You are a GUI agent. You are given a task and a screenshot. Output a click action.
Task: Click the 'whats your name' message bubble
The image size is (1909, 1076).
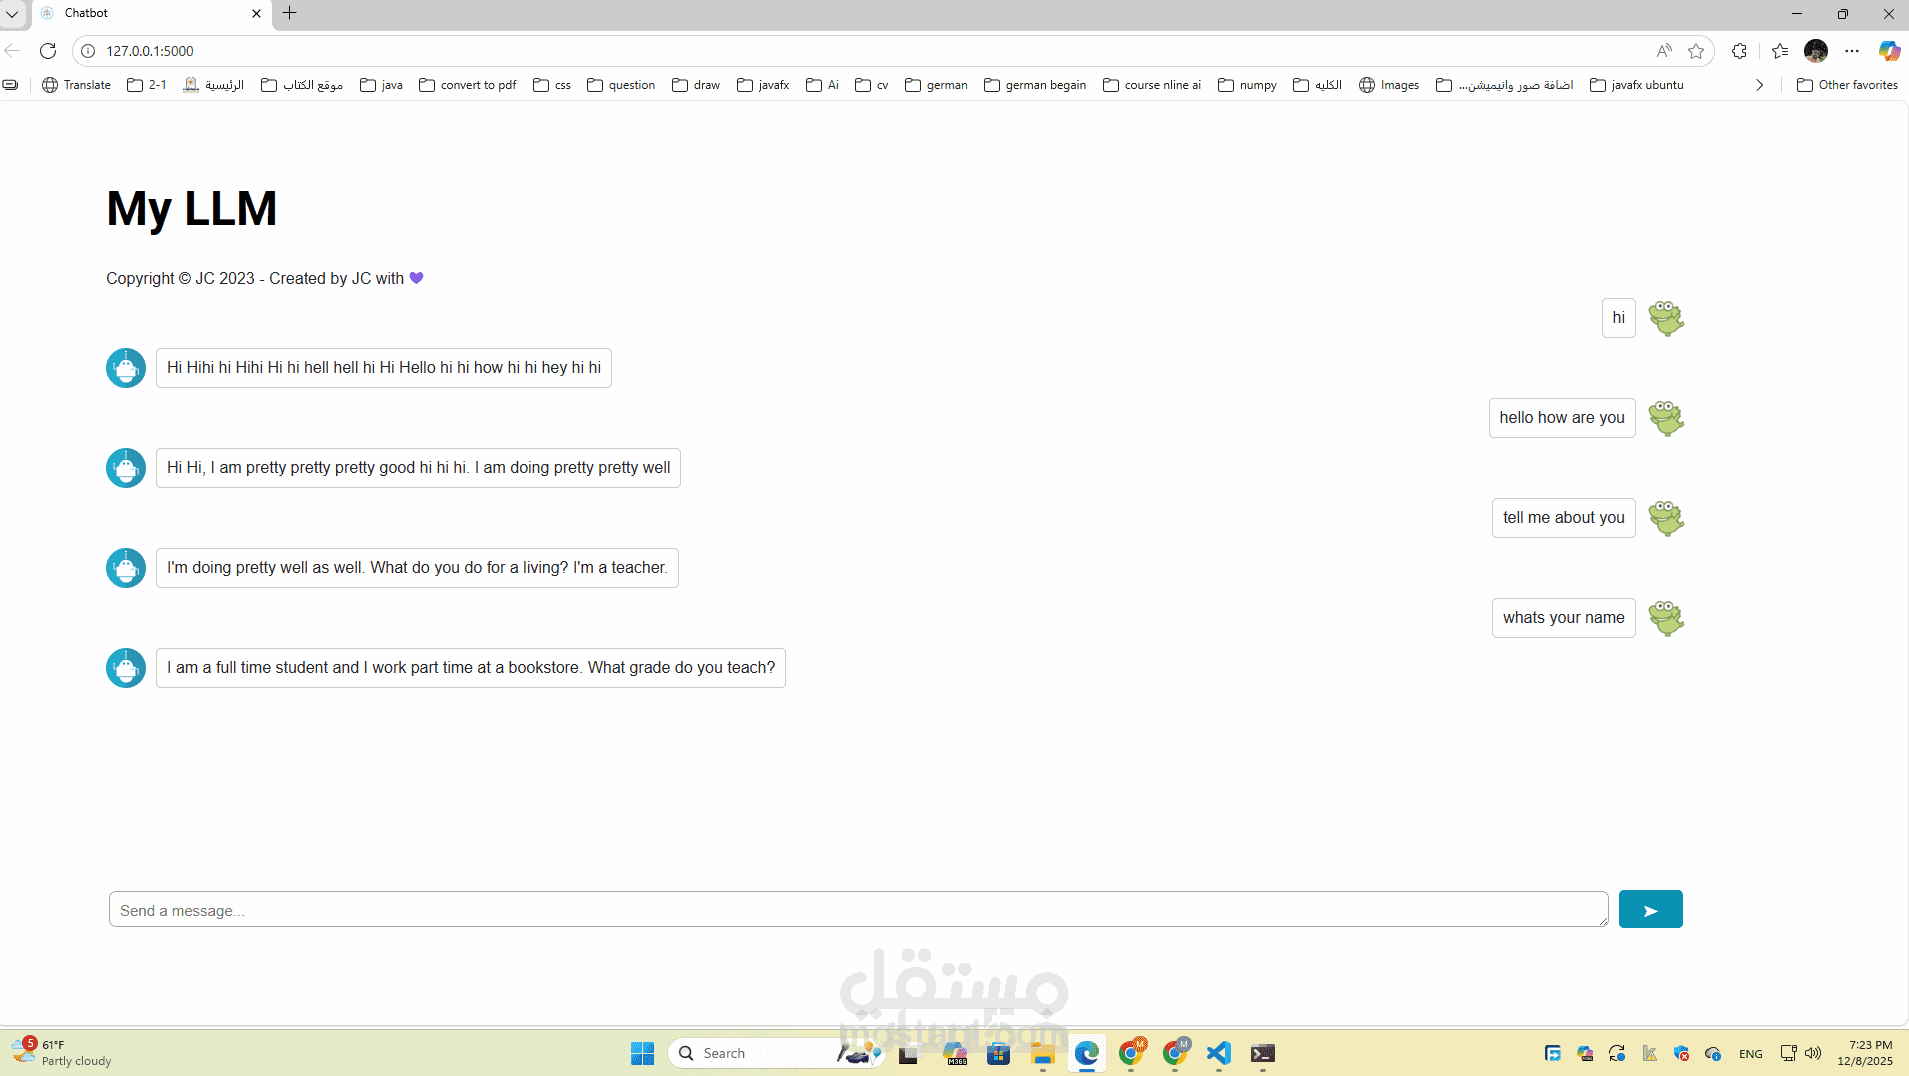pyautogui.click(x=1563, y=618)
